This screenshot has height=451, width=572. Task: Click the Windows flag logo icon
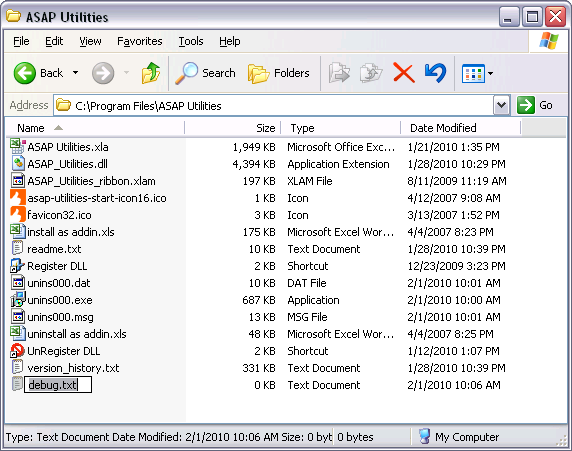point(549,41)
